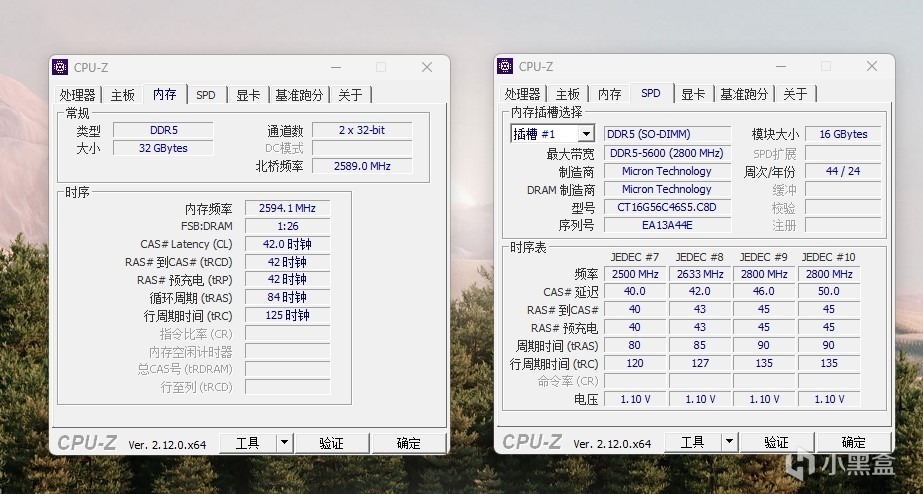Image resolution: width=923 pixels, height=494 pixels.
Task: Click the 2 x 32-bit channel value
Action: point(362,130)
